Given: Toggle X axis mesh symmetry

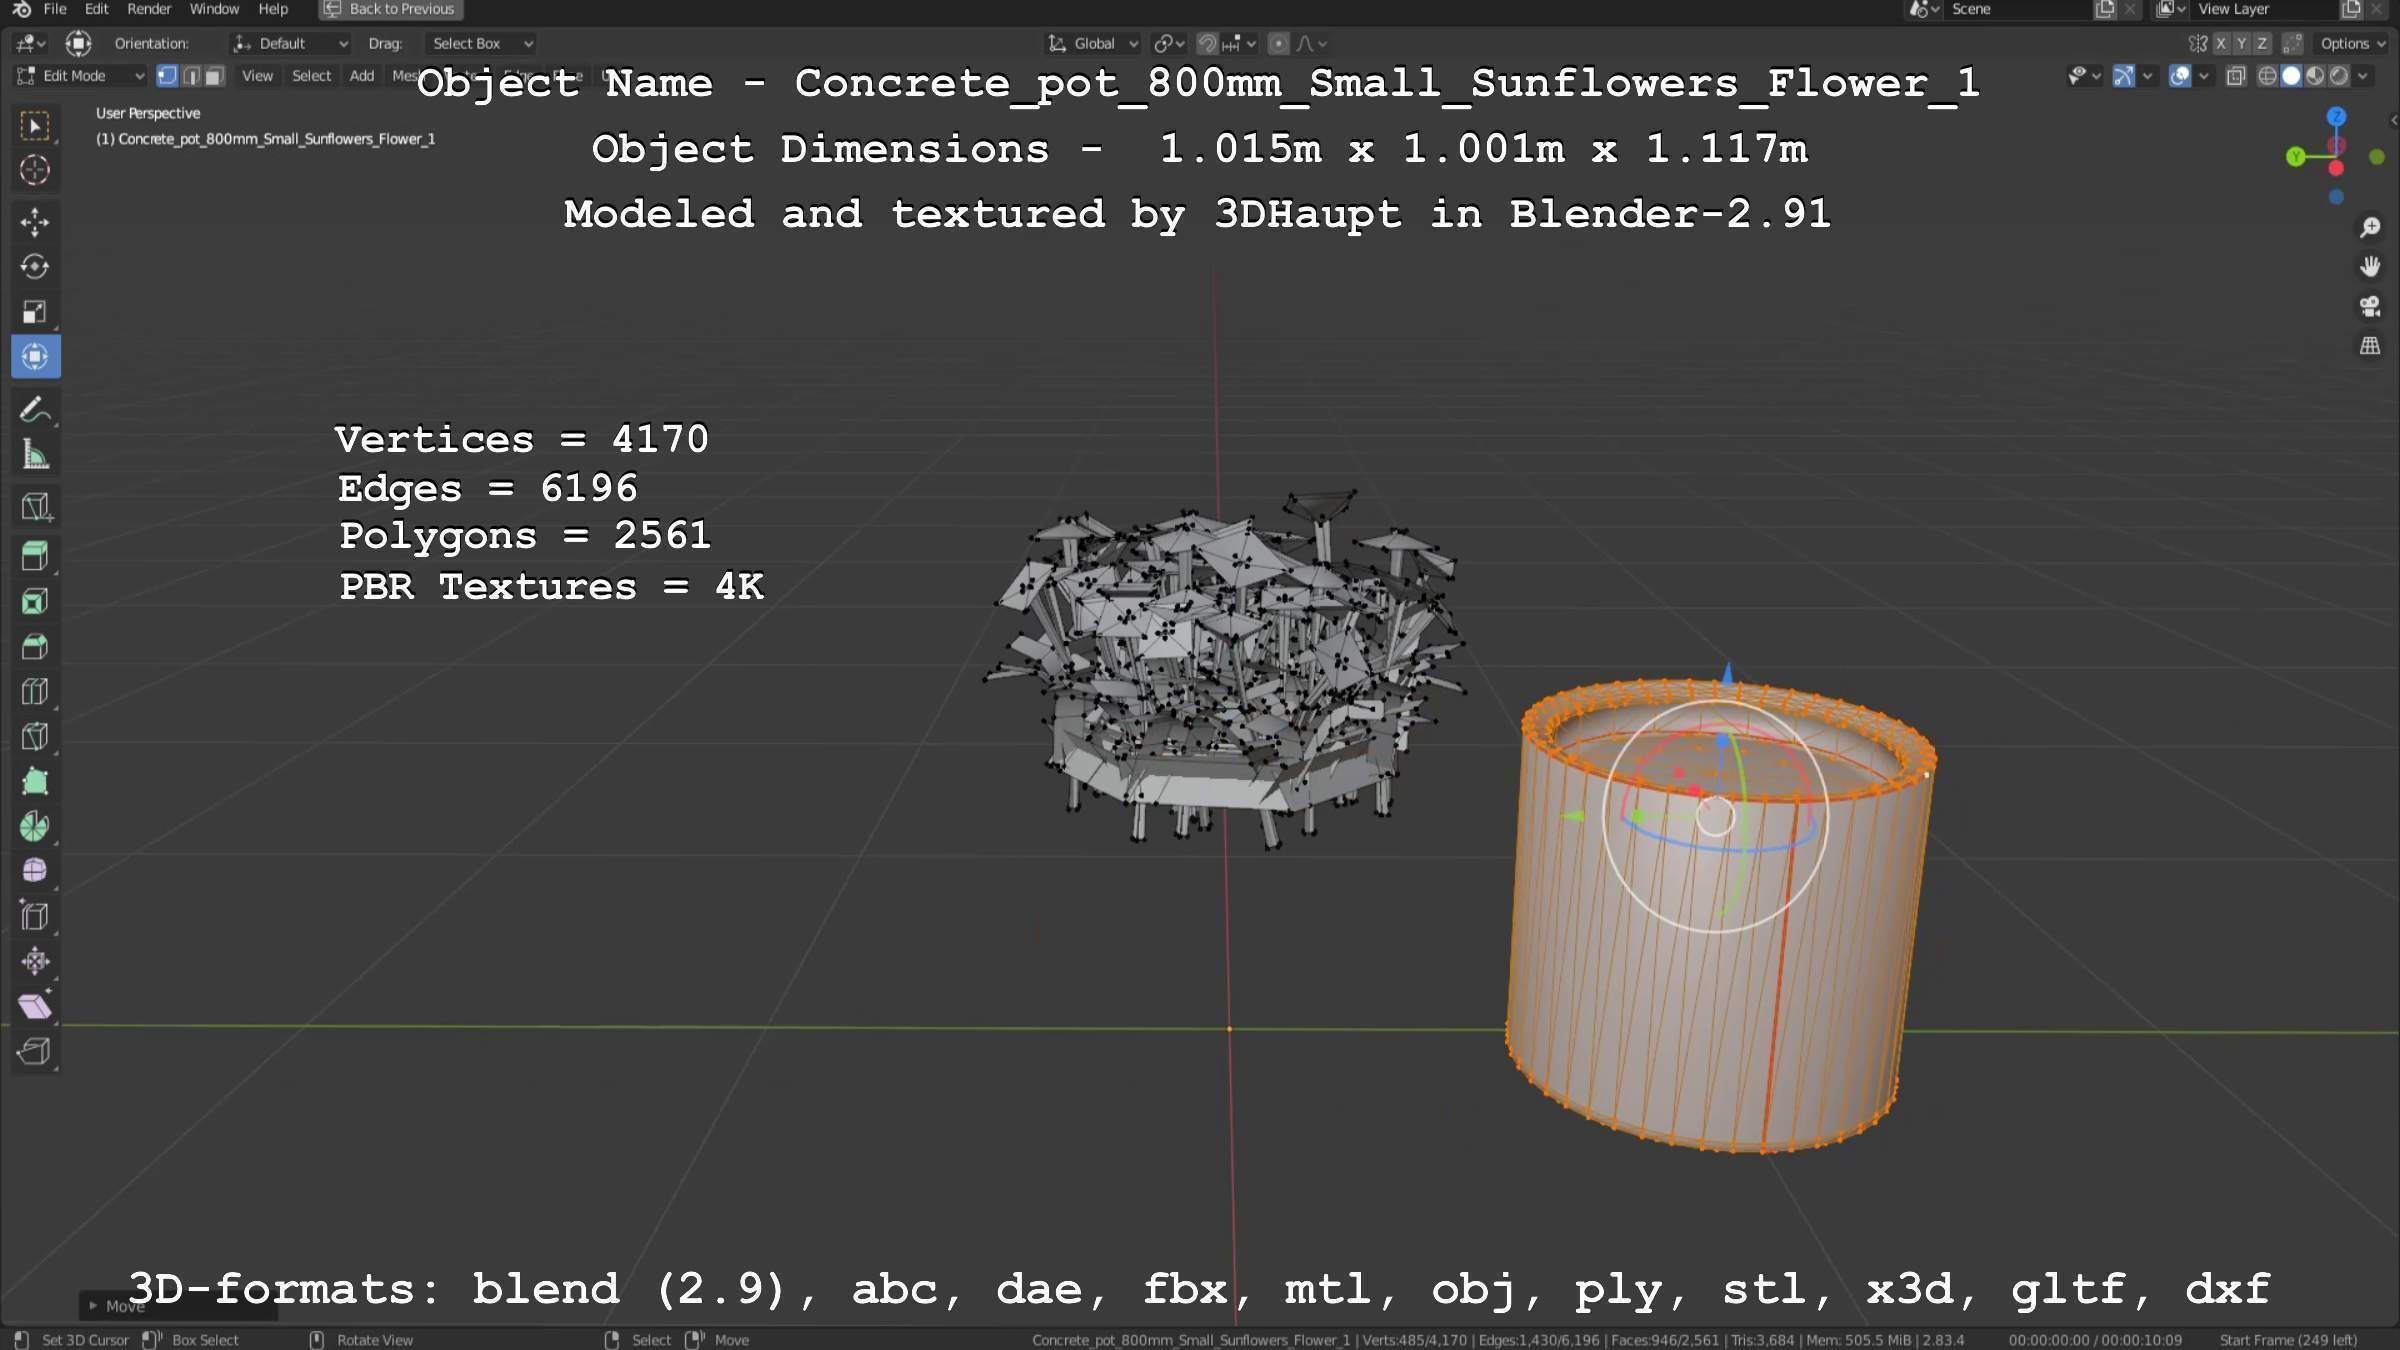Looking at the screenshot, I should point(2221,44).
